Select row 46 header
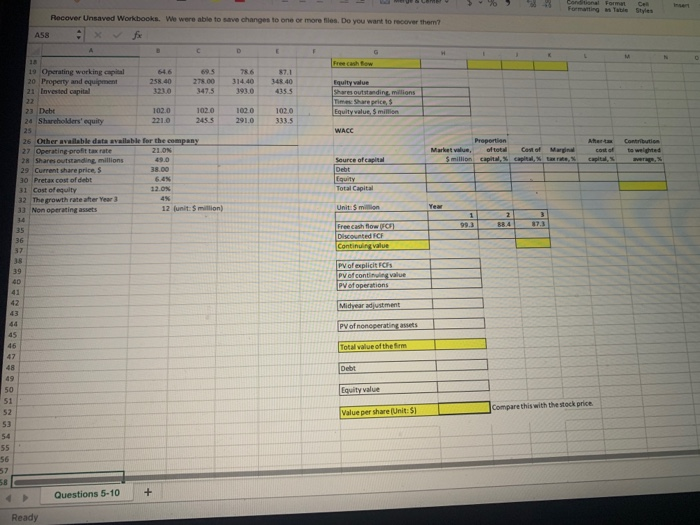Screen dimensions: 700x525 [x=12, y=346]
